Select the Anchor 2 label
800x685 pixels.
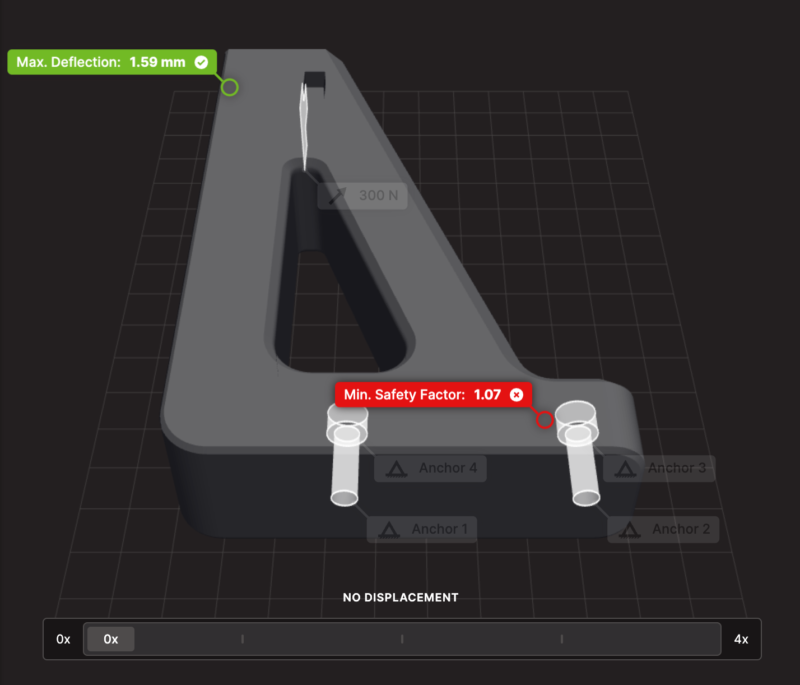[663, 529]
